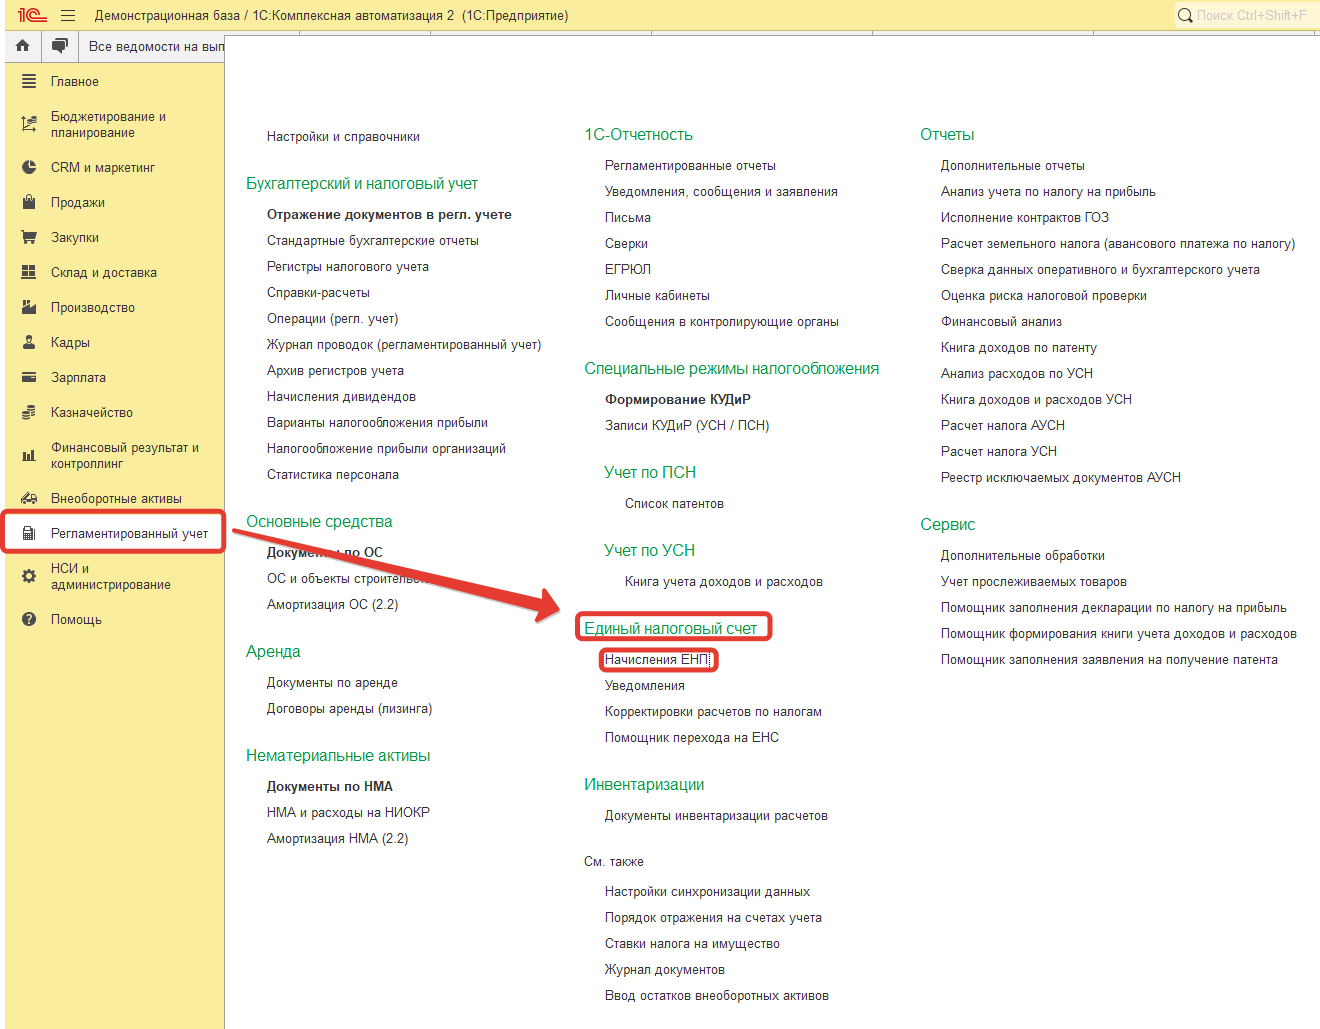Viewport: 1320px width, 1029px height.
Task: Open the main hamburger menu beside the 1C logo
Action: pos(68,15)
